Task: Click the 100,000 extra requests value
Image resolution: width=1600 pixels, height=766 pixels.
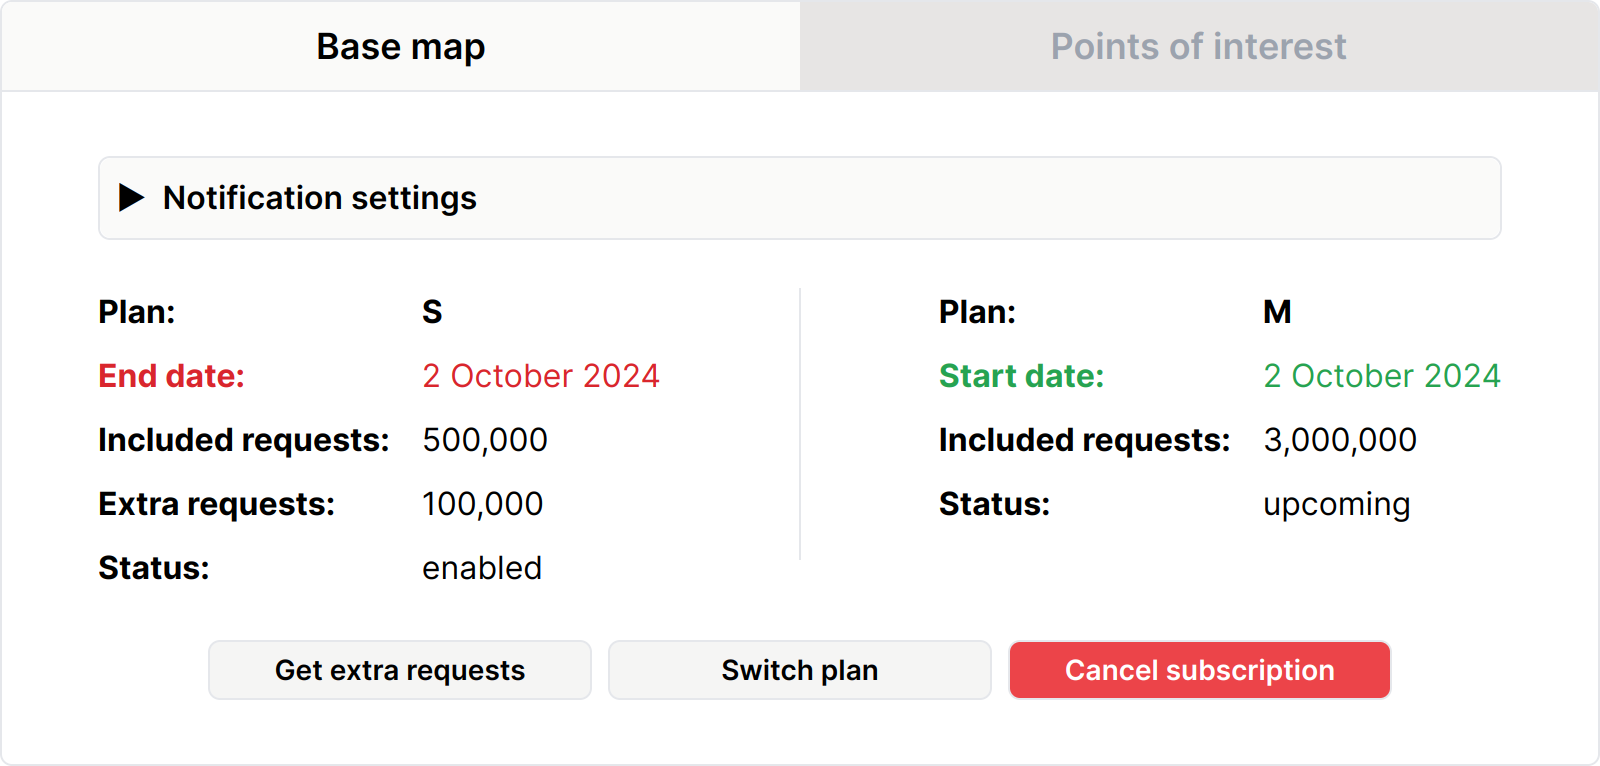Action: click(x=482, y=504)
